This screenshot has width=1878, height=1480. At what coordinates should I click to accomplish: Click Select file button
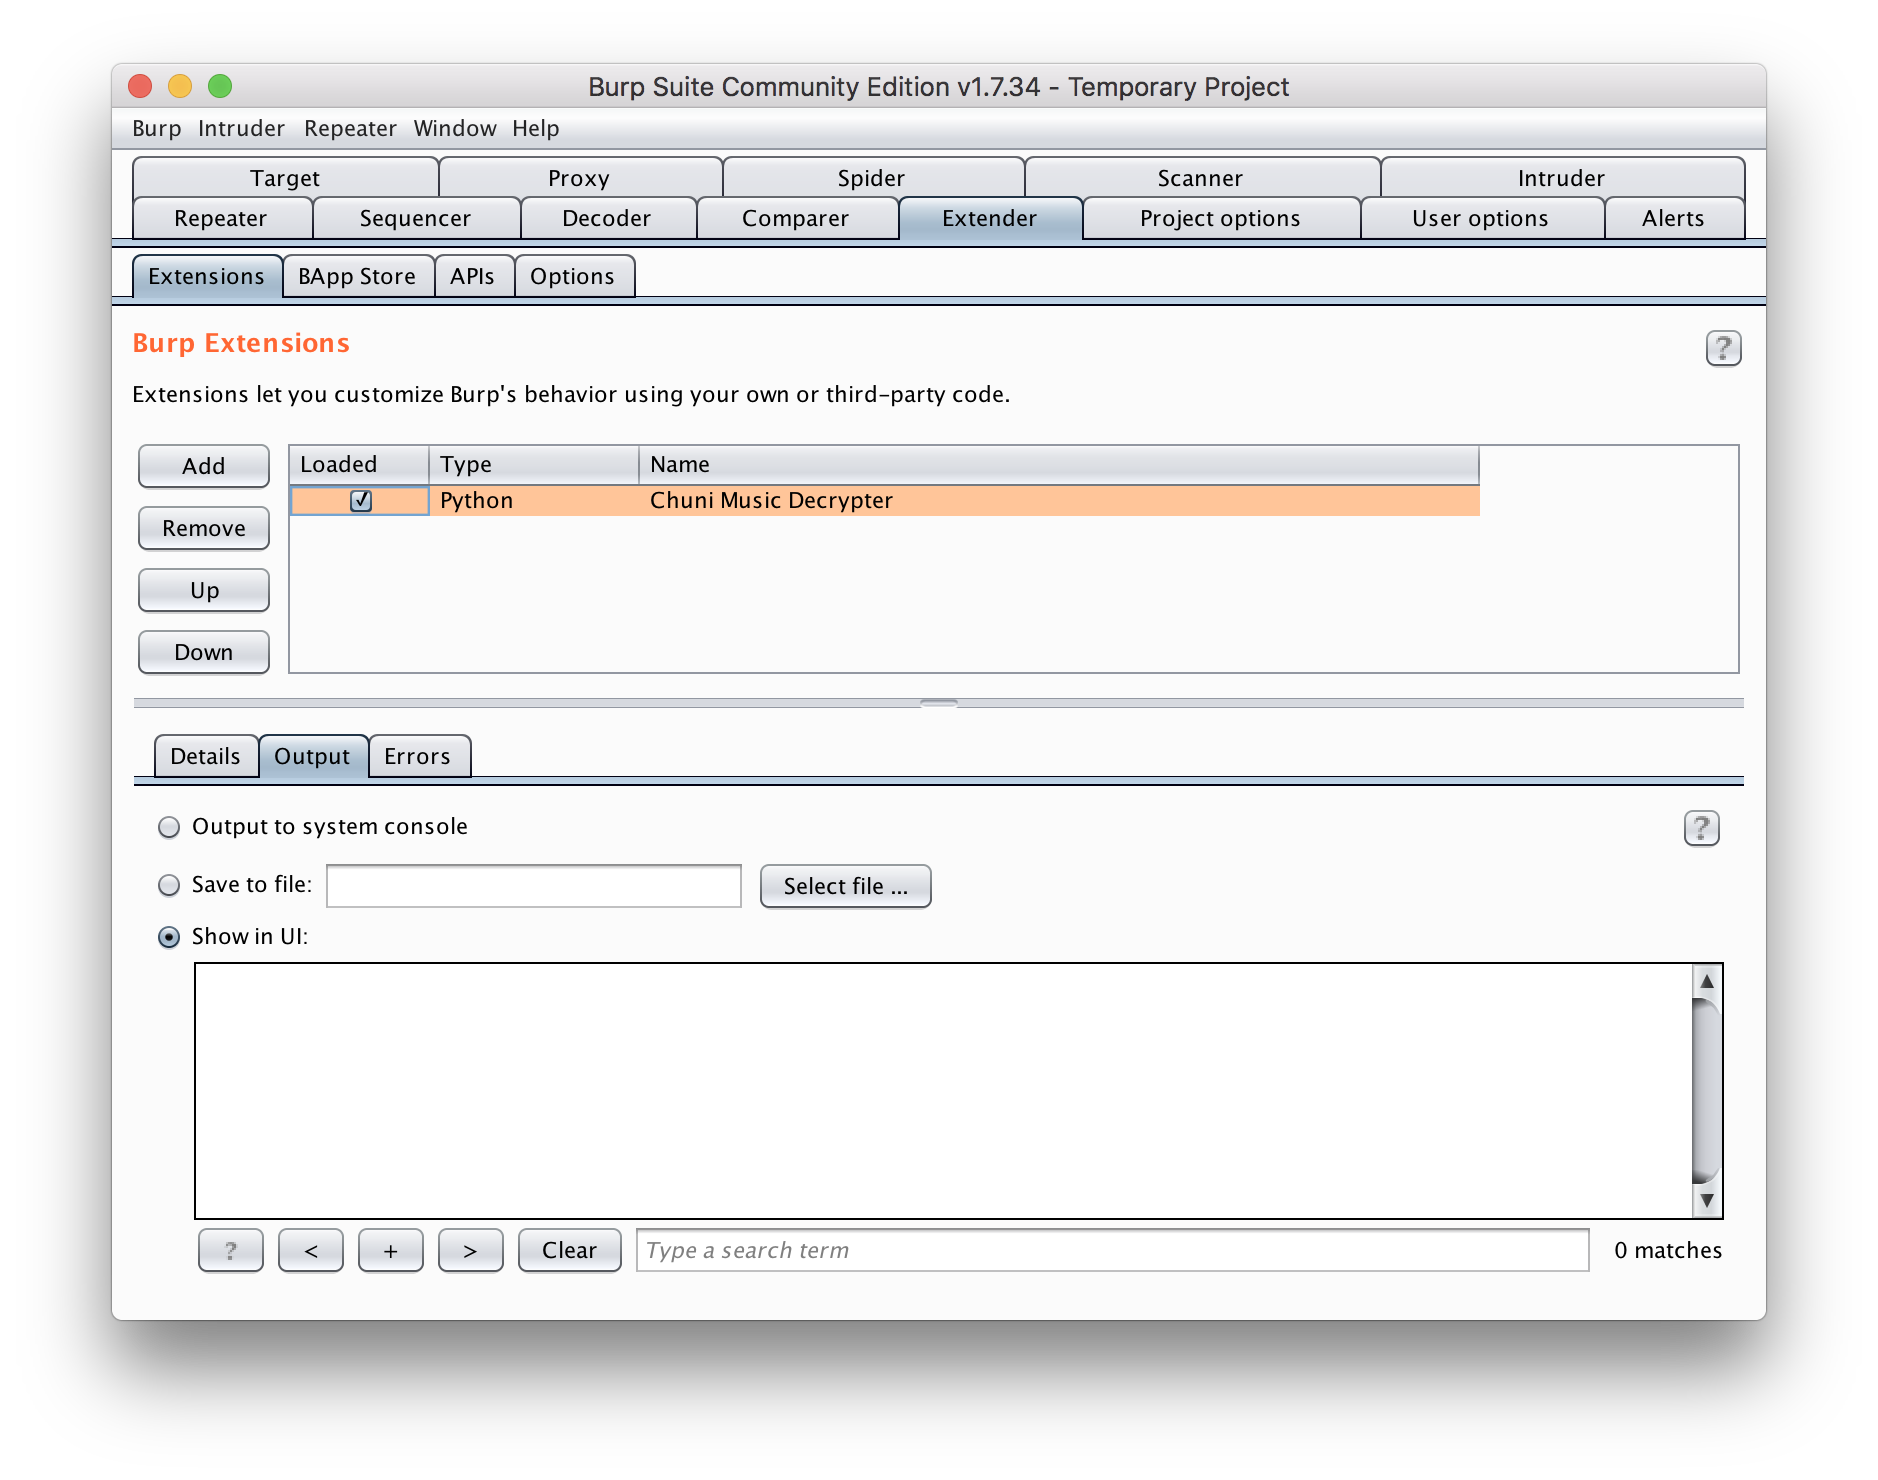(x=846, y=886)
